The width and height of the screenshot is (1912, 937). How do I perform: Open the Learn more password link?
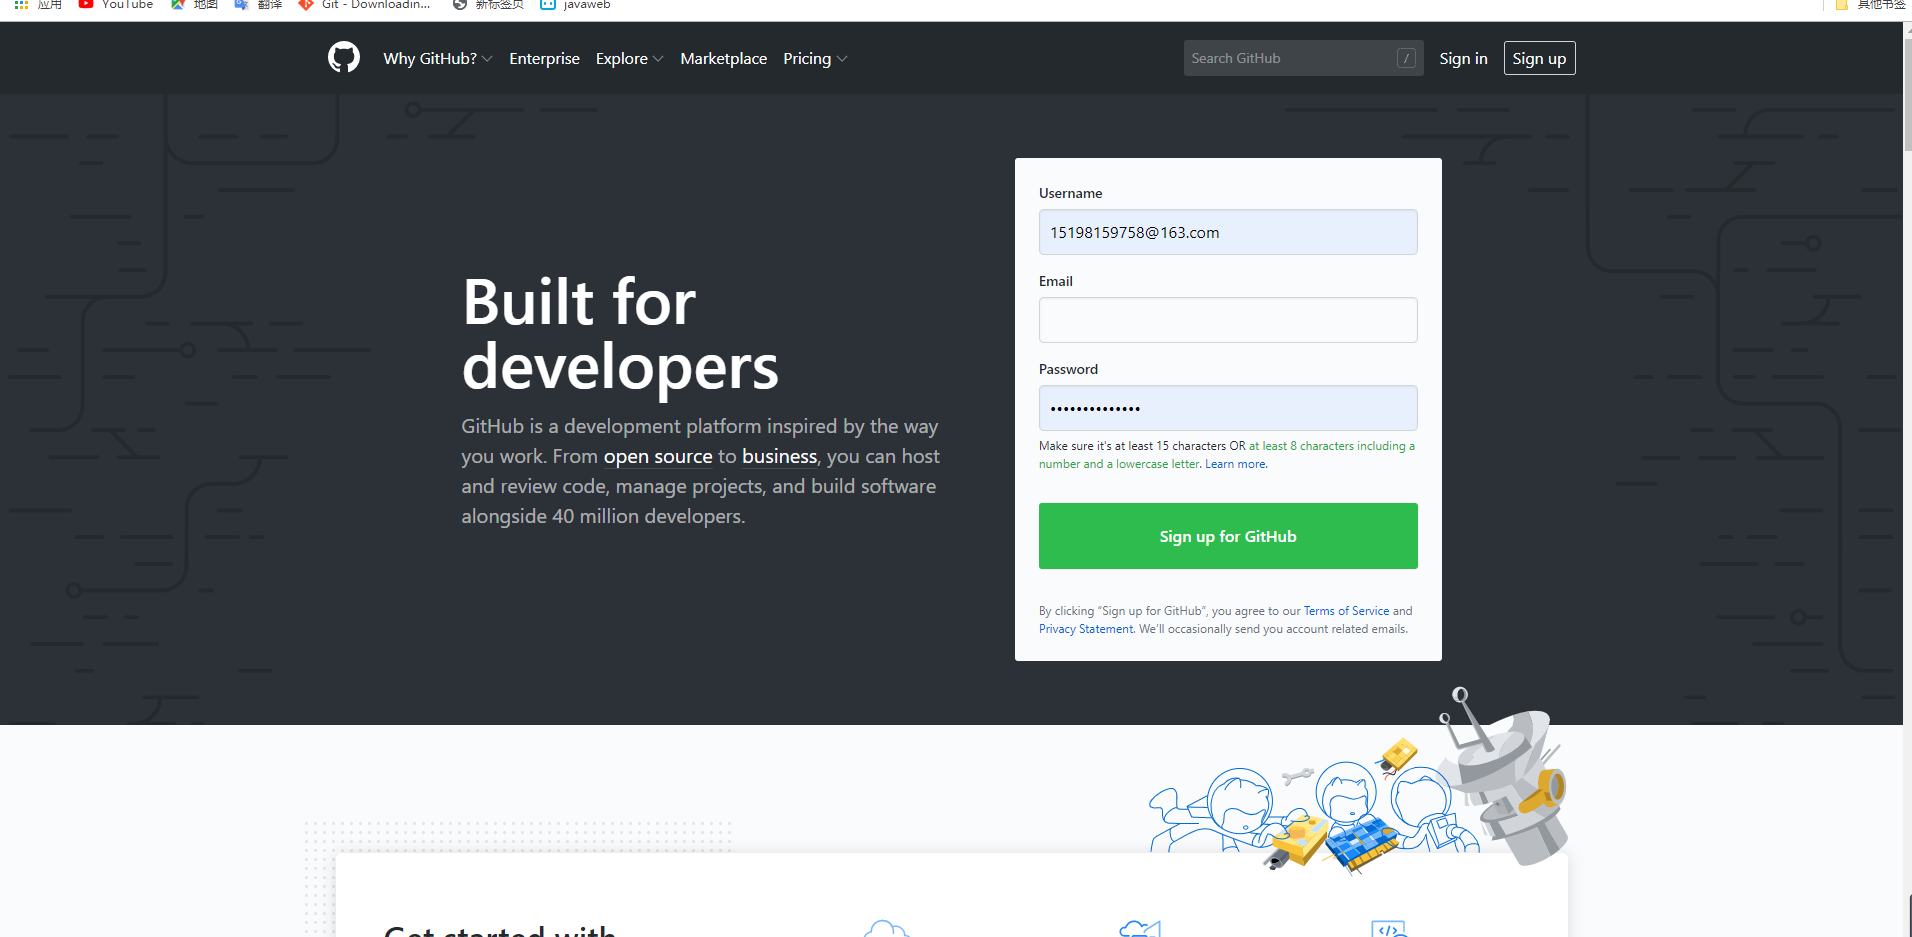[x=1236, y=464]
